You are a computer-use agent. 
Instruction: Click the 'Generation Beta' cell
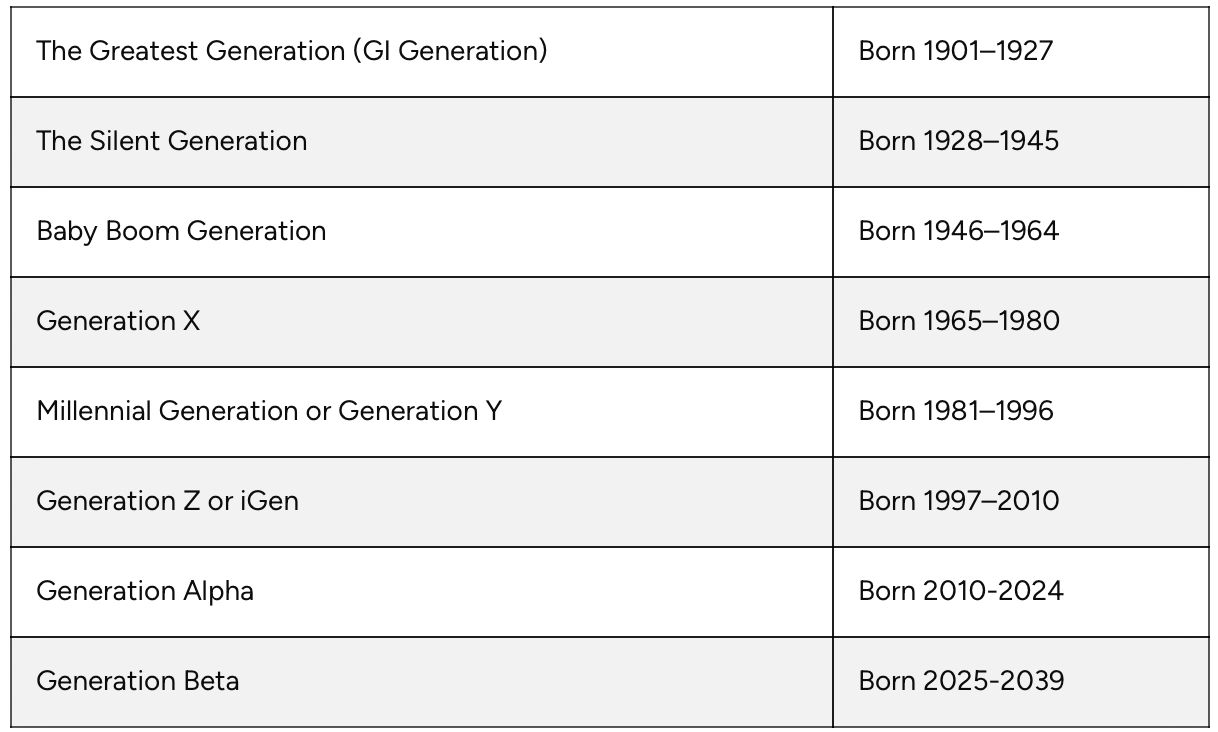[138, 681]
